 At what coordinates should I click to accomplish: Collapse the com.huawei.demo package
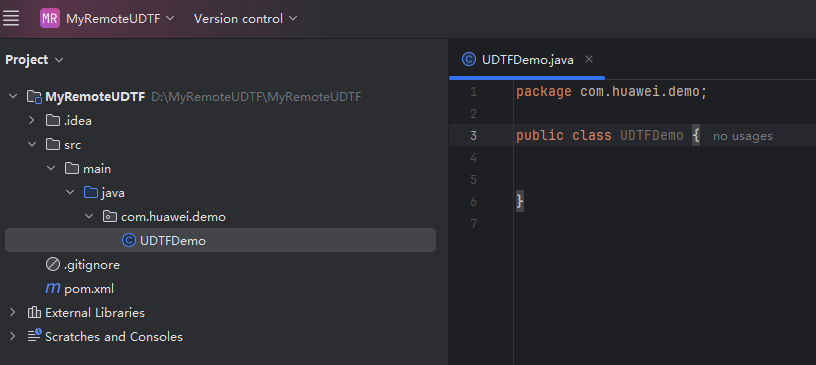pos(89,217)
